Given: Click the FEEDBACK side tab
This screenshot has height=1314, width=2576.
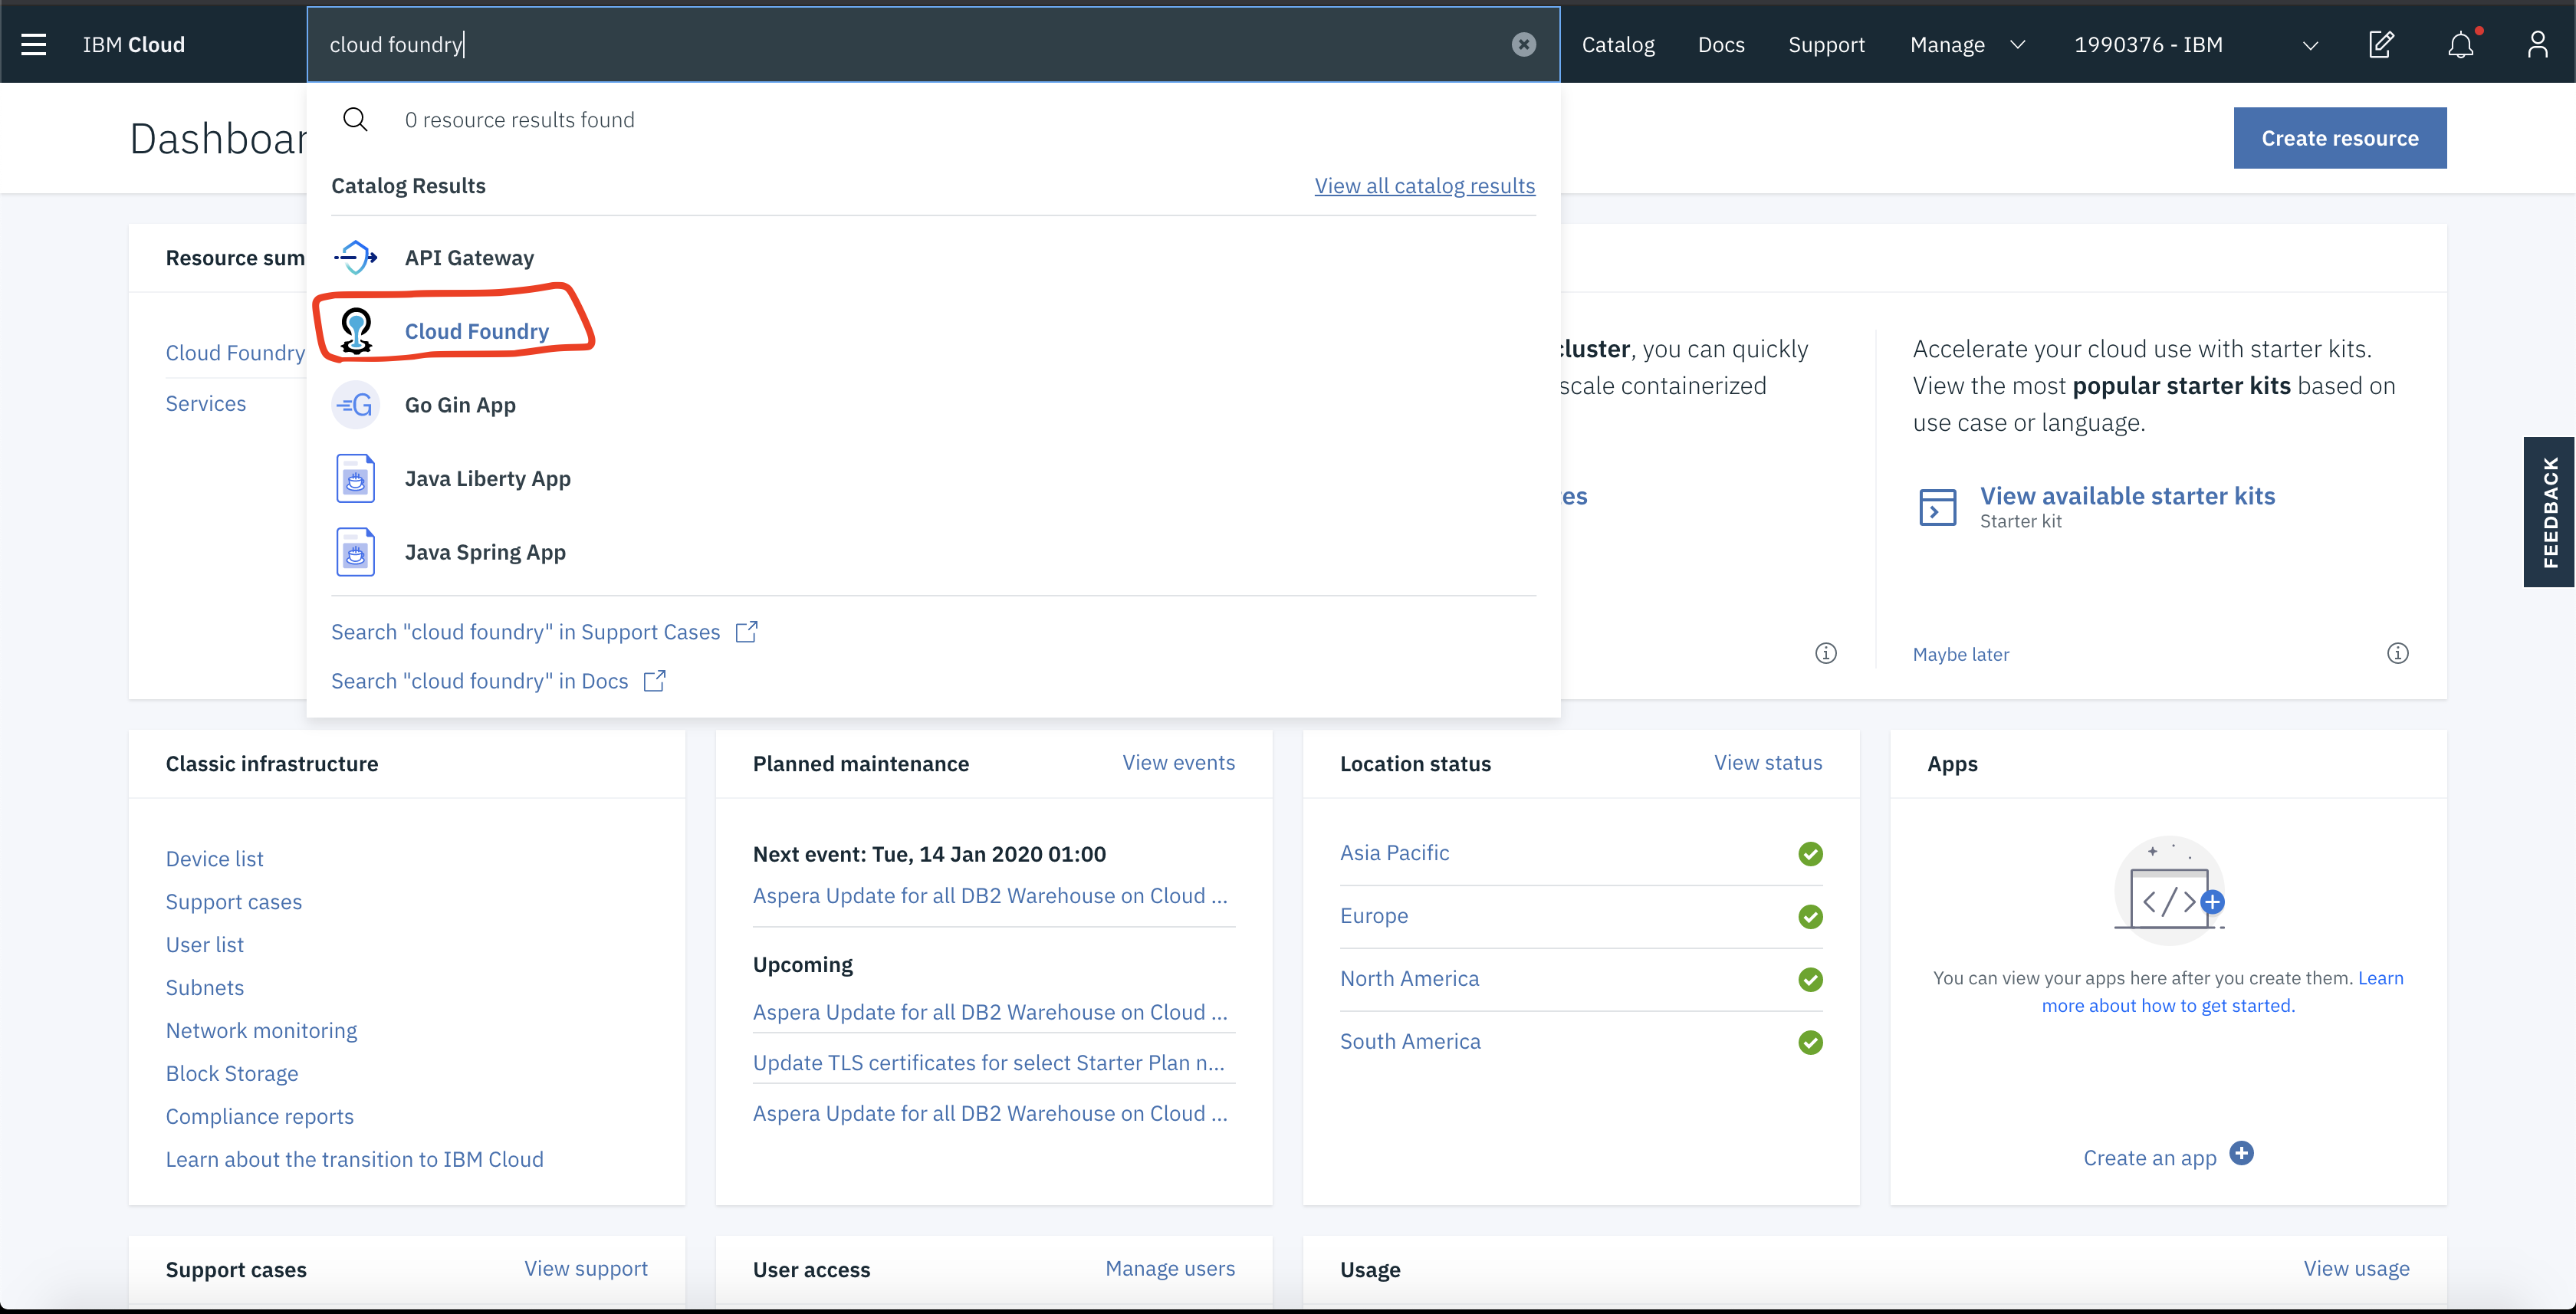Looking at the screenshot, I should tap(2549, 510).
